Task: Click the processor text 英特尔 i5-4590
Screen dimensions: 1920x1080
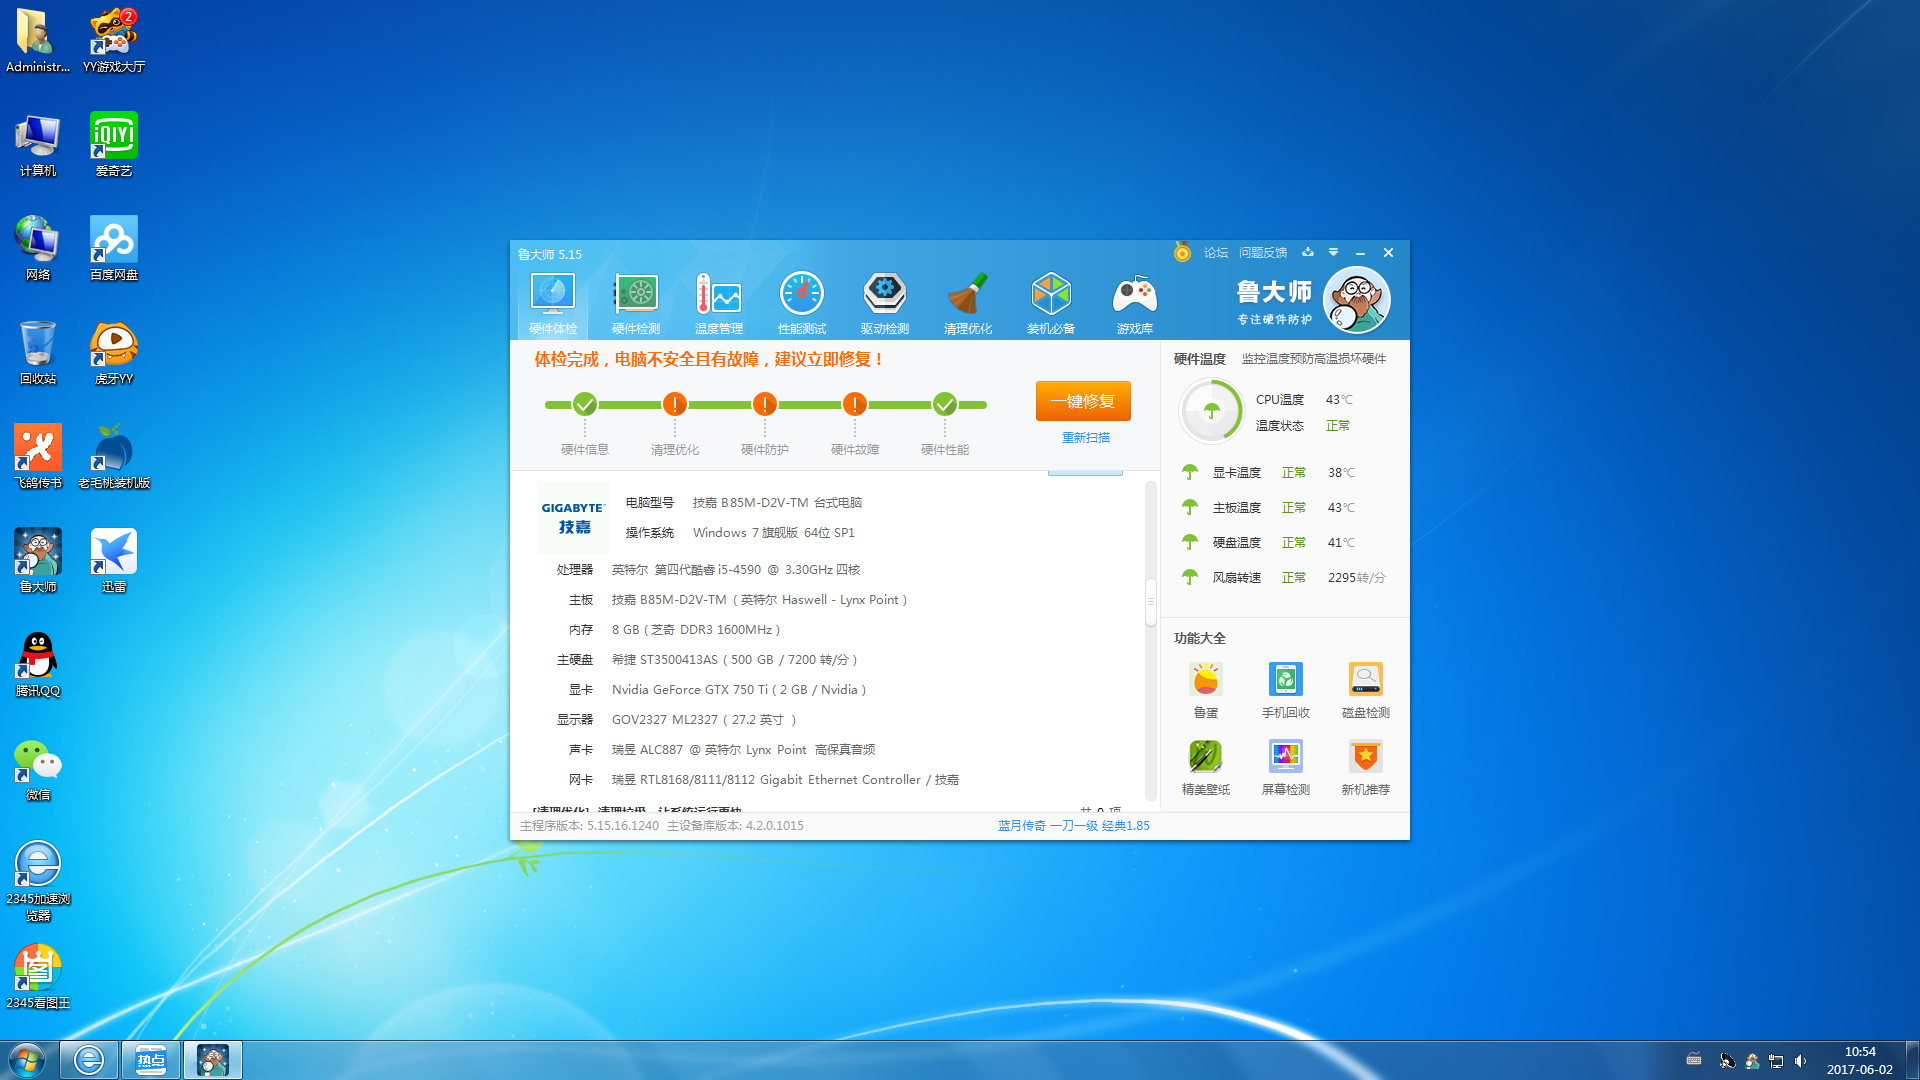Action: click(736, 570)
